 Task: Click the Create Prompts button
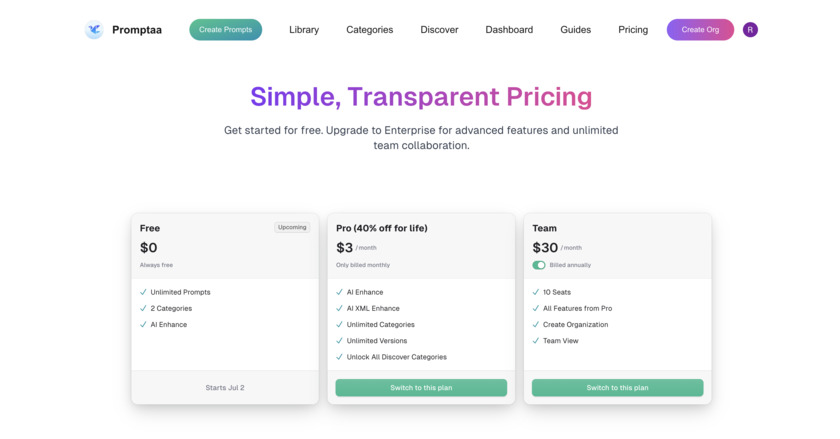pyautogui.click(x=225, y=30)
